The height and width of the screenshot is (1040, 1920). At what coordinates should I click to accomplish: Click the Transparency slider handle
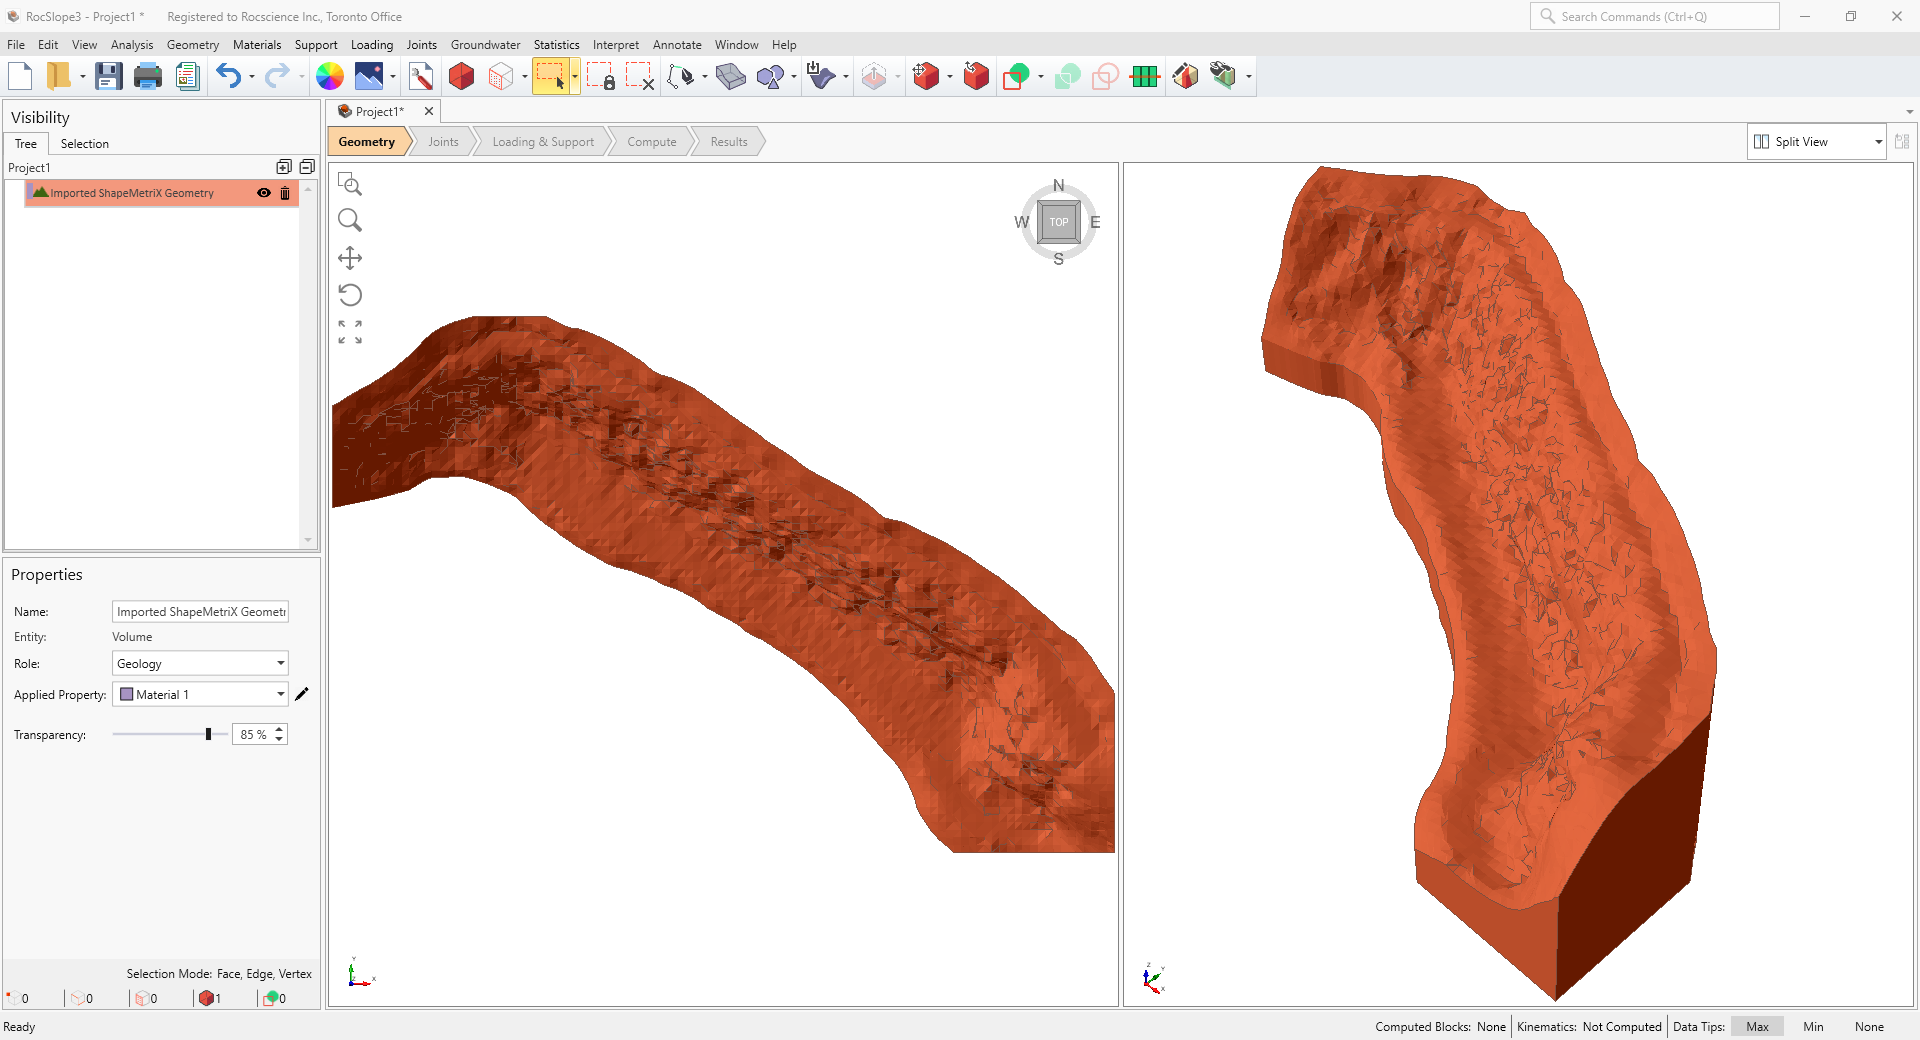208,735
